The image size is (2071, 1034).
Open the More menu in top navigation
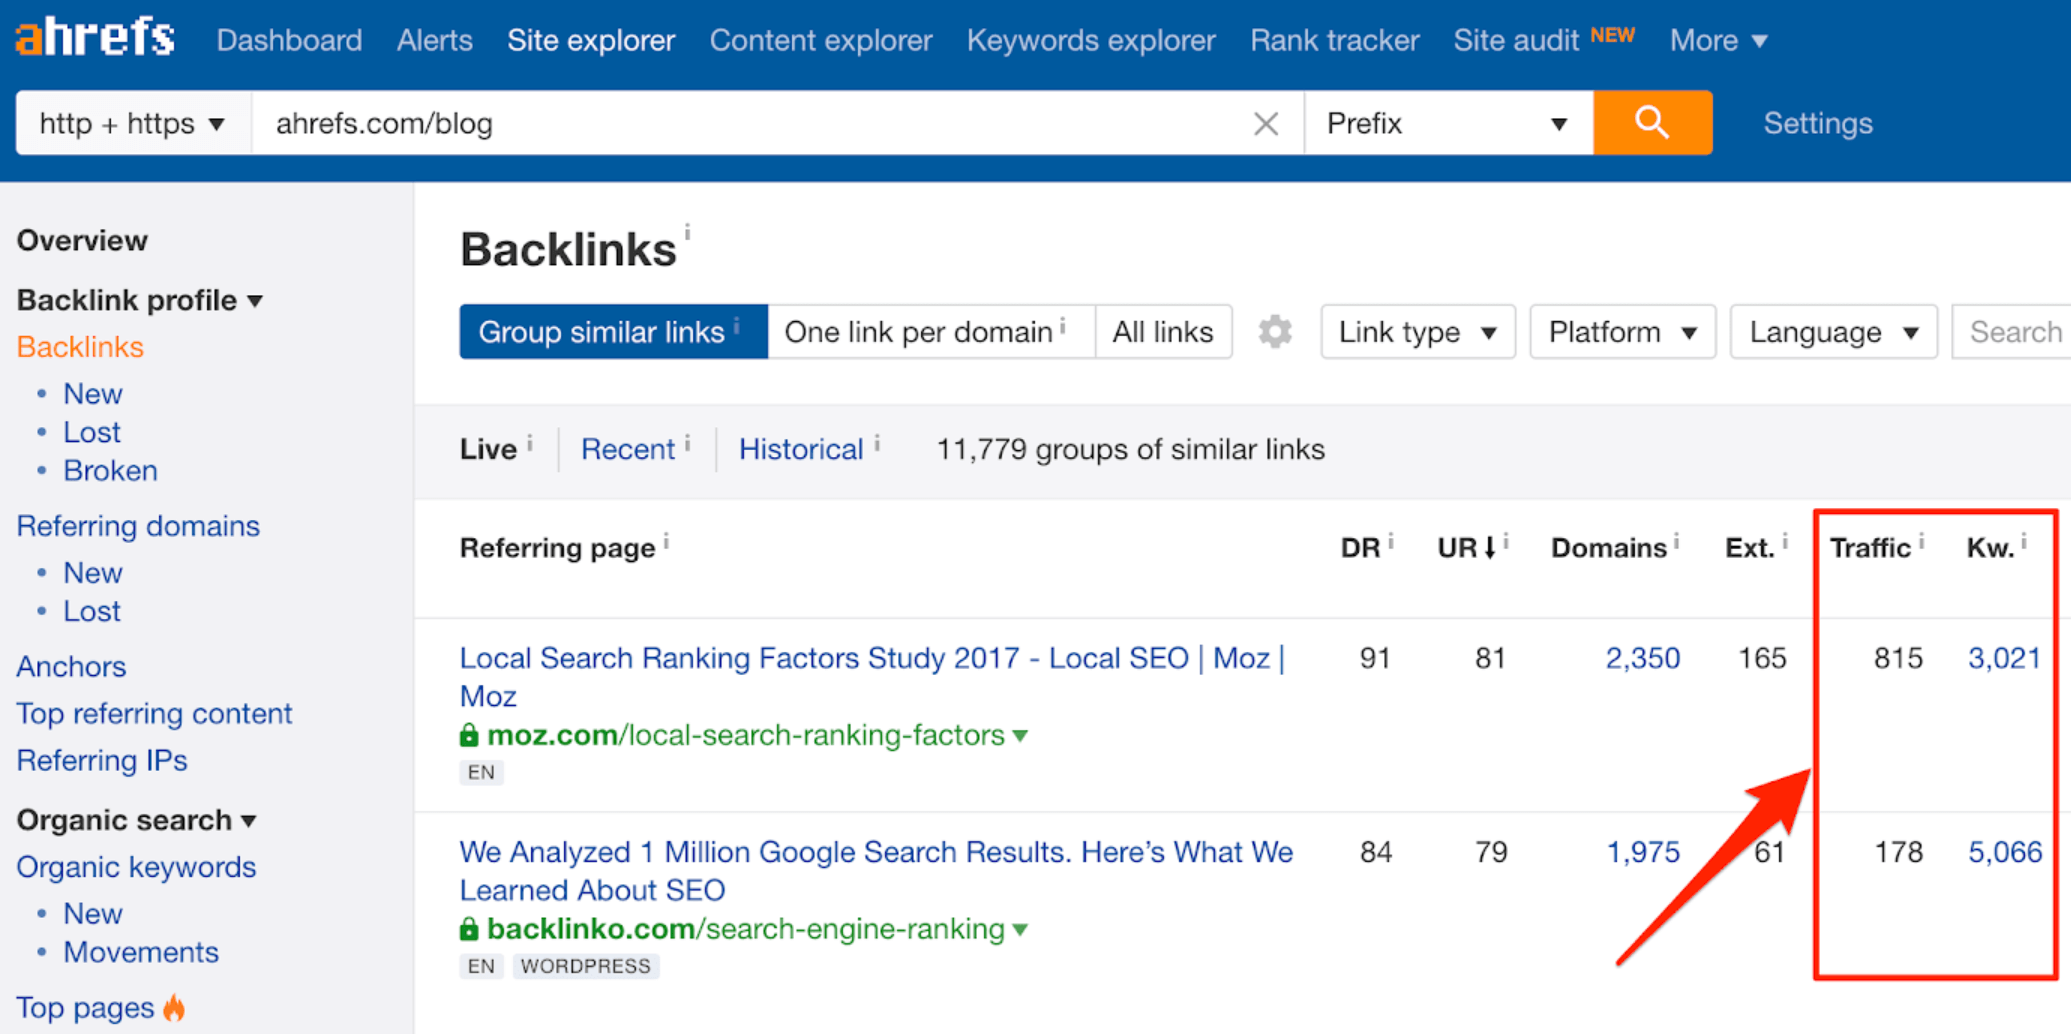click(1718, 40)
